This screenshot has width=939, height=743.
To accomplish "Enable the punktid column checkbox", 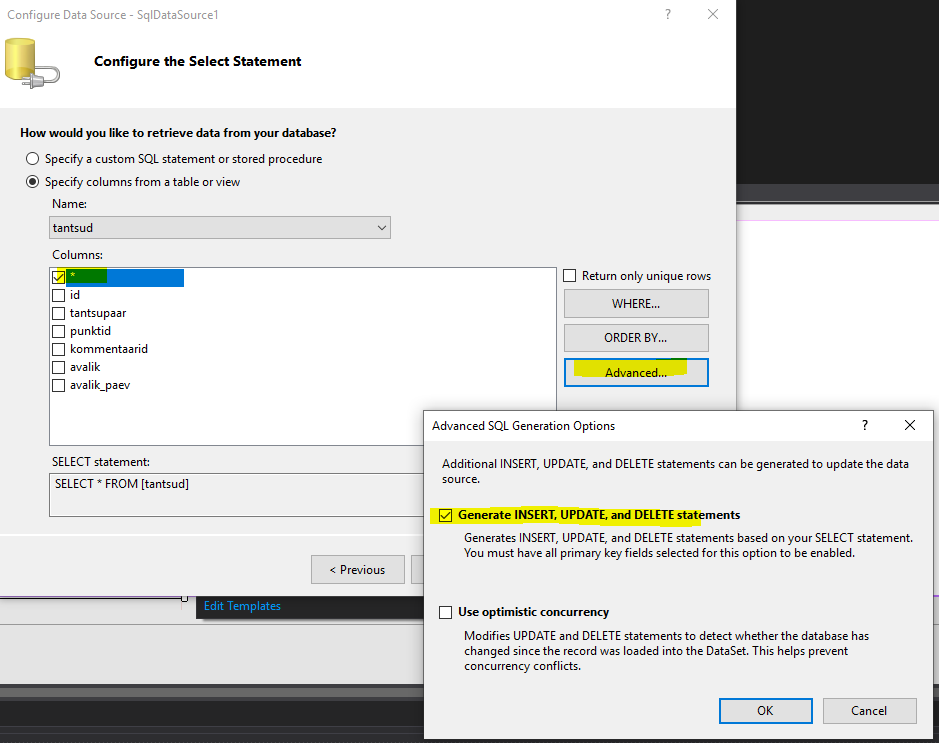I will point(59,331).
